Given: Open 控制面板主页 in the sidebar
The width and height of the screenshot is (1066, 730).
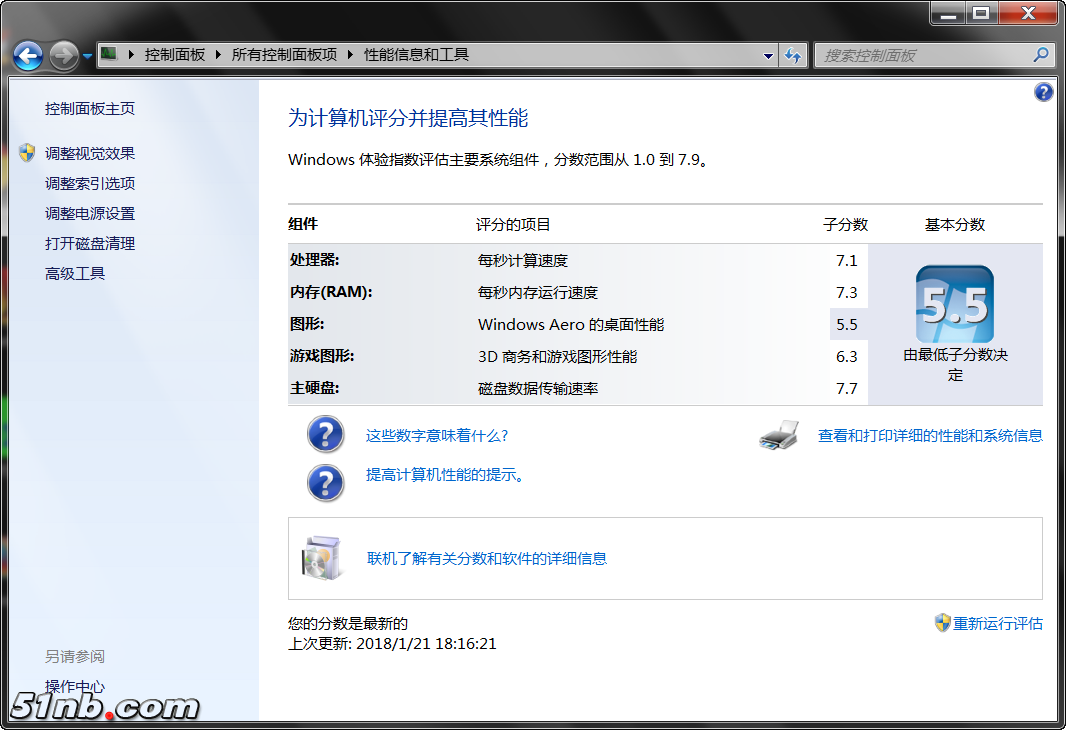Looking at the screenshot, I should (x=90, y=108).
